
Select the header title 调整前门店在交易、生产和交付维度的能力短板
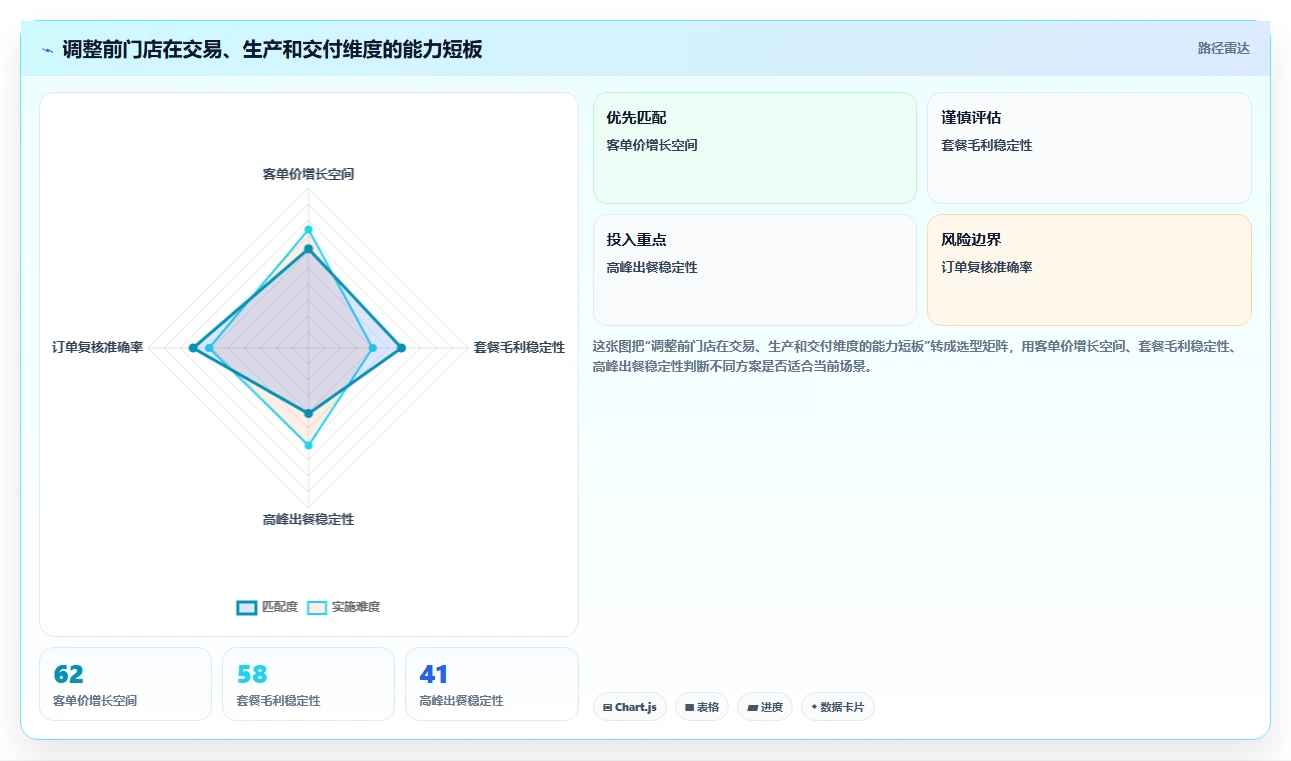point(272,49)
